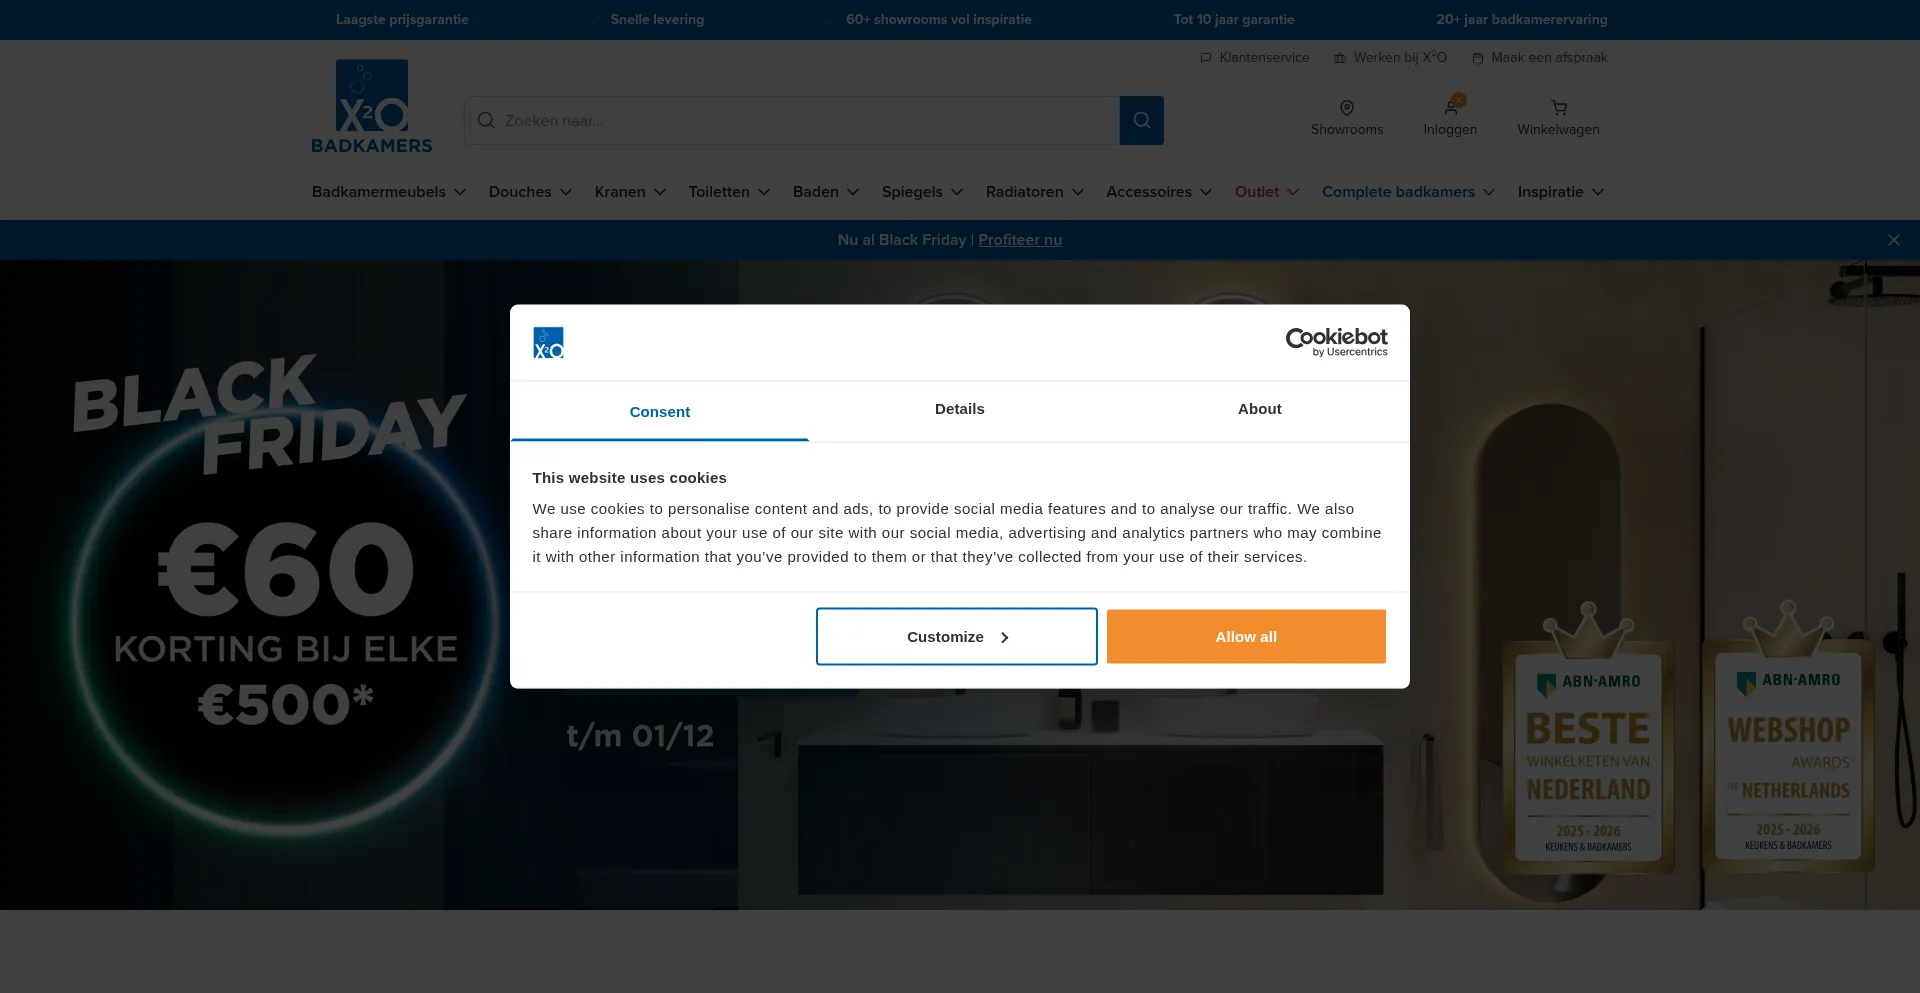Expand the Badkamermeubels menu
This screenshot has height=993, width=1920.
pos(389,192)
